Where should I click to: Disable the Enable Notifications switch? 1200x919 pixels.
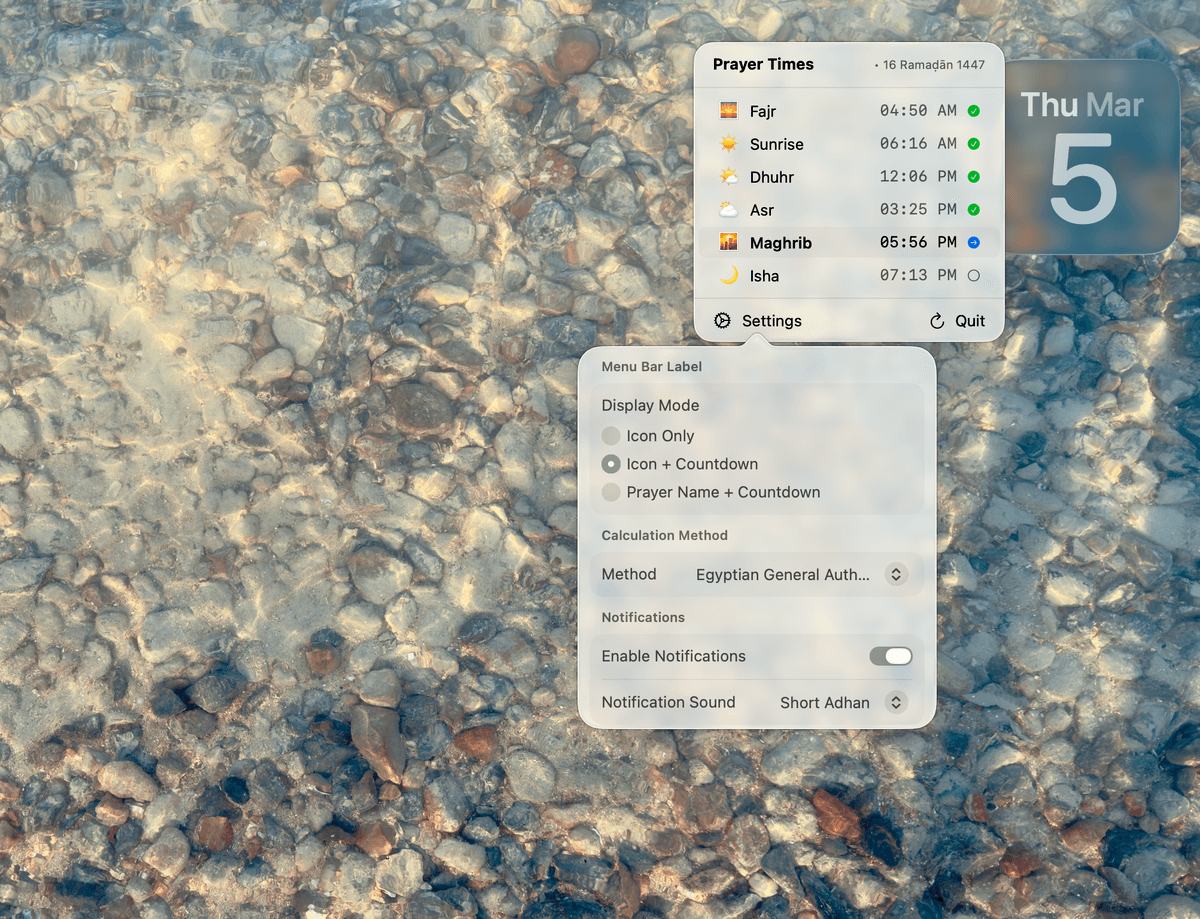coord(890,656)
